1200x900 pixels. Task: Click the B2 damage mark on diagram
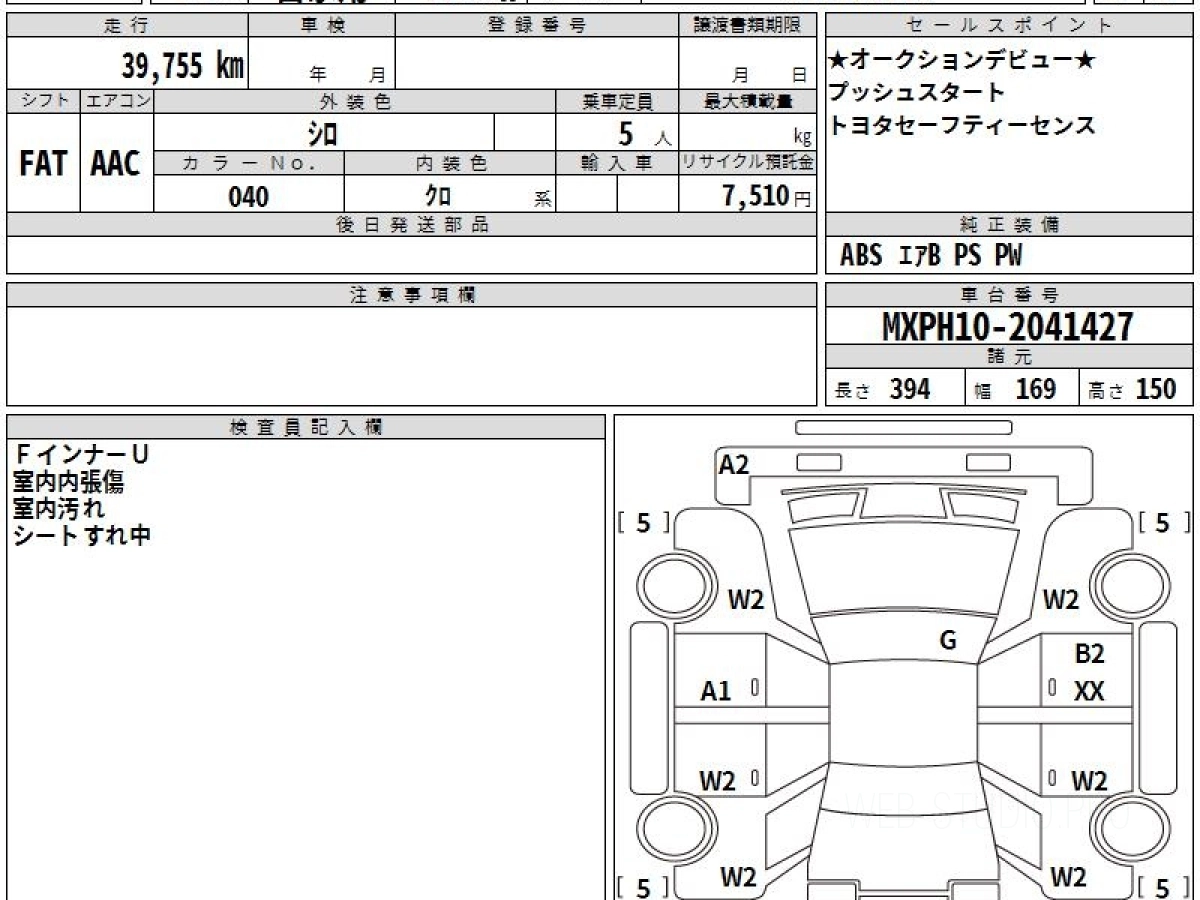pyautogui.click(x=1089, y=655)
